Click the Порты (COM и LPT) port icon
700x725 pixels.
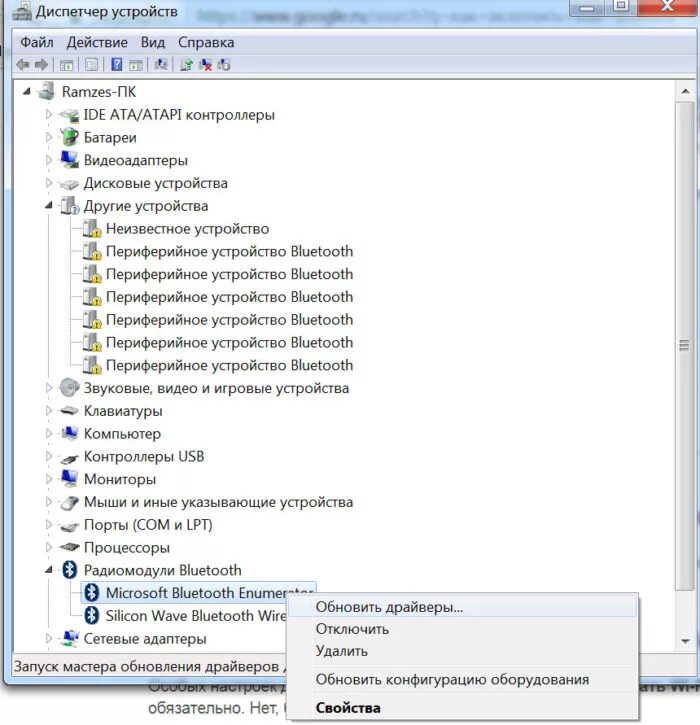point(69,527)
